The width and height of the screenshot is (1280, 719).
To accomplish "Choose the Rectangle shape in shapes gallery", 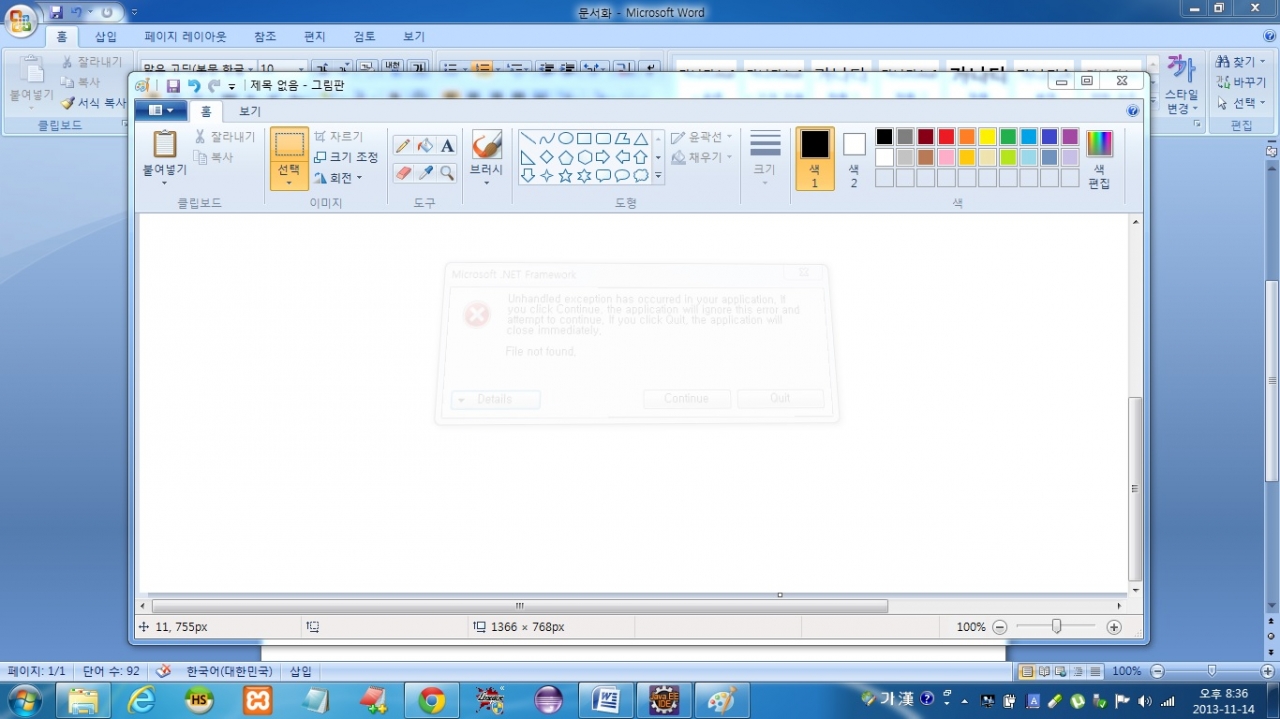I will tap(584, 139).
